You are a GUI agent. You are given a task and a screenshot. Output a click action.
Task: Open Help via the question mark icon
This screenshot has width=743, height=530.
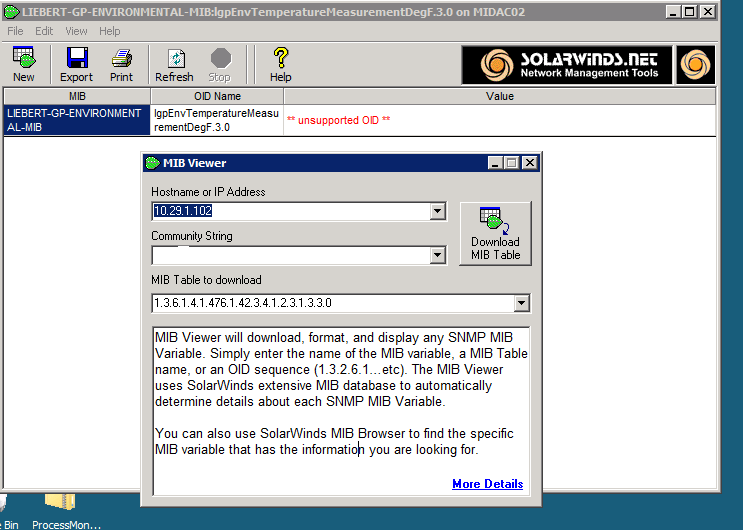pos(281,64)
